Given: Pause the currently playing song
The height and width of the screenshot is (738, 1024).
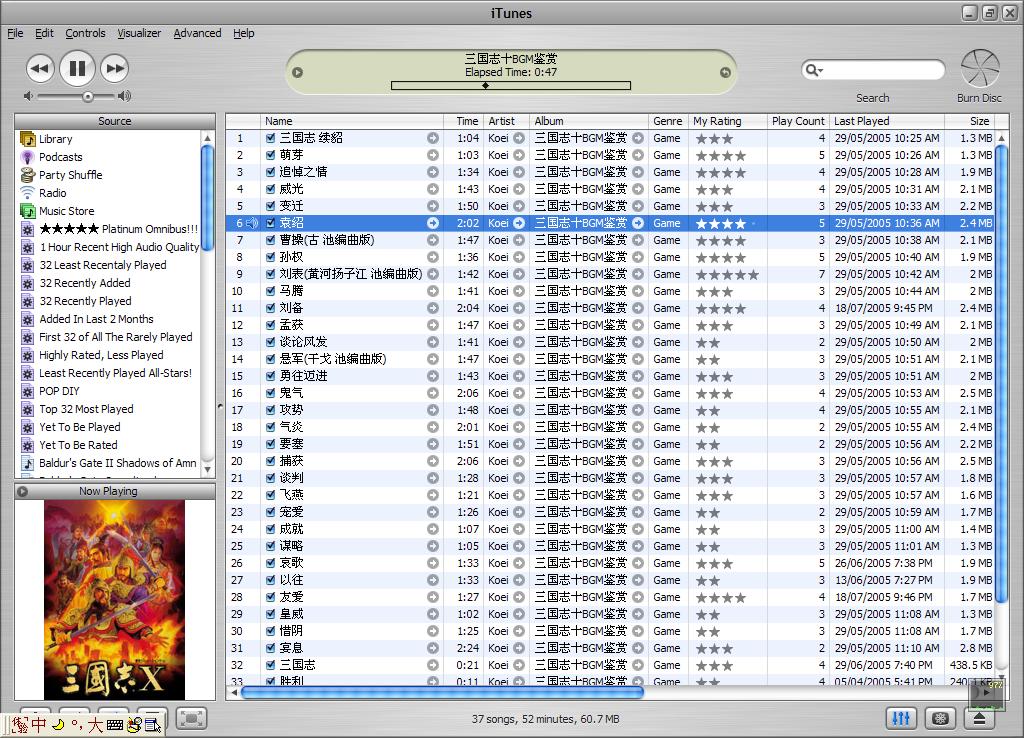Looking at the screenshot, I should tap(77, 68).
